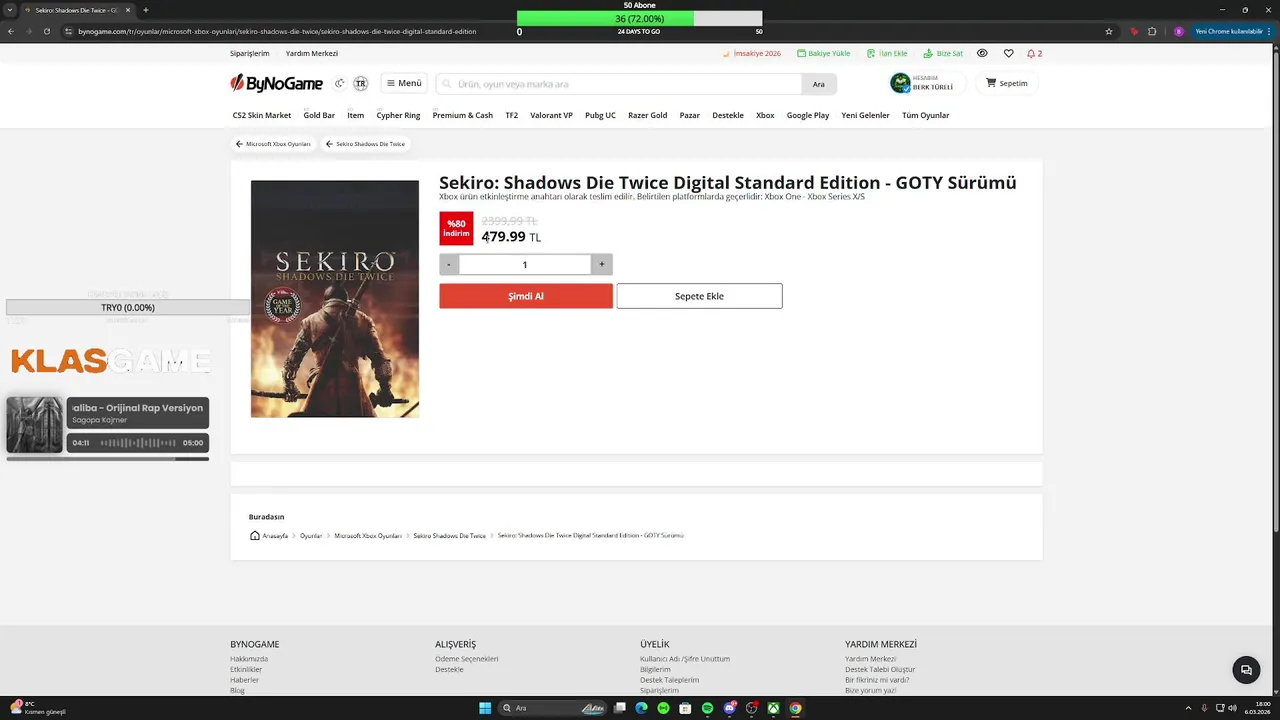Click the ByNoGame logo
Viewport: 1280px width, 720px height.
pos(276,83)
